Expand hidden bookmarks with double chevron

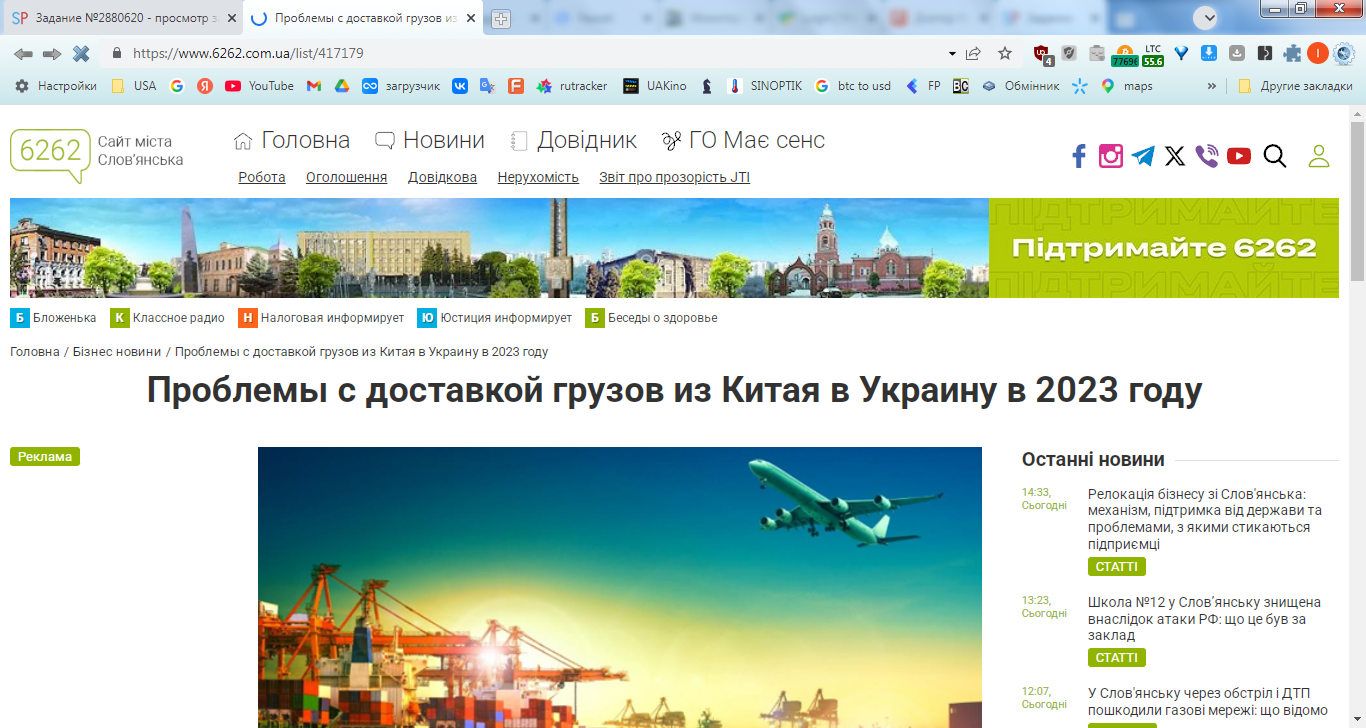1212,86
